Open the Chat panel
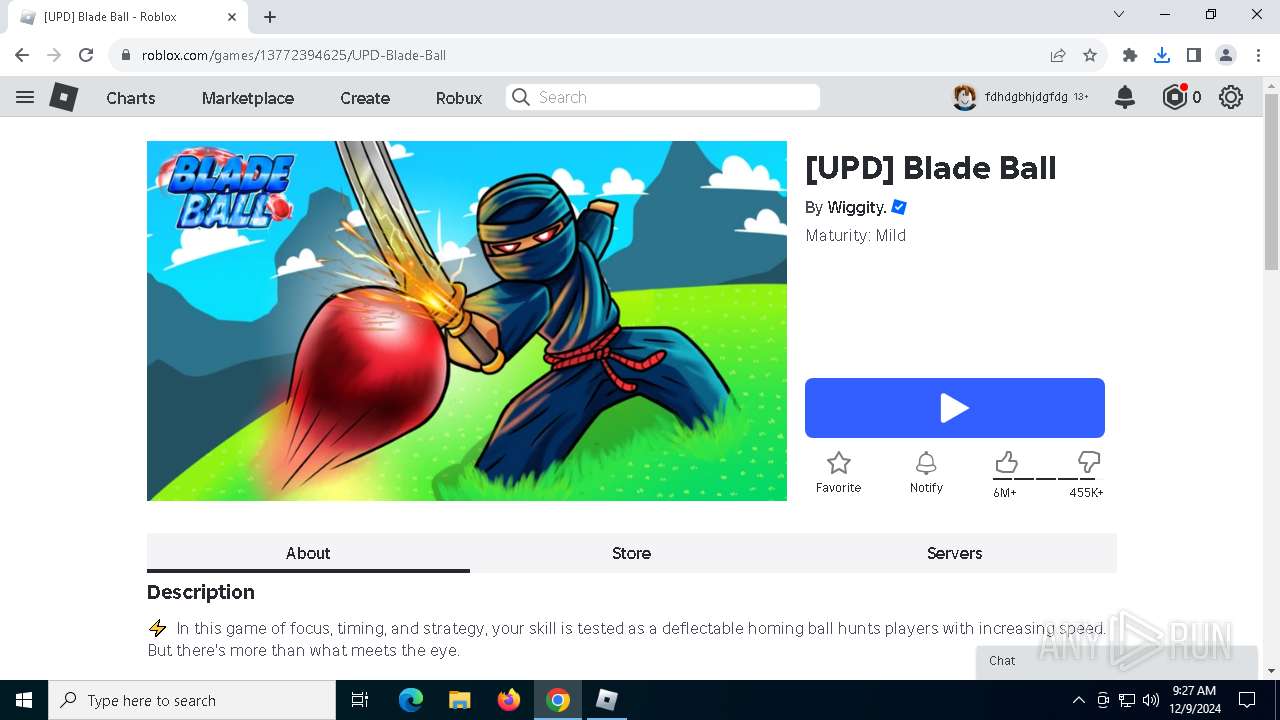Image resolution: width=1280 pixels, height=720 pixels. click(1117, 662)
